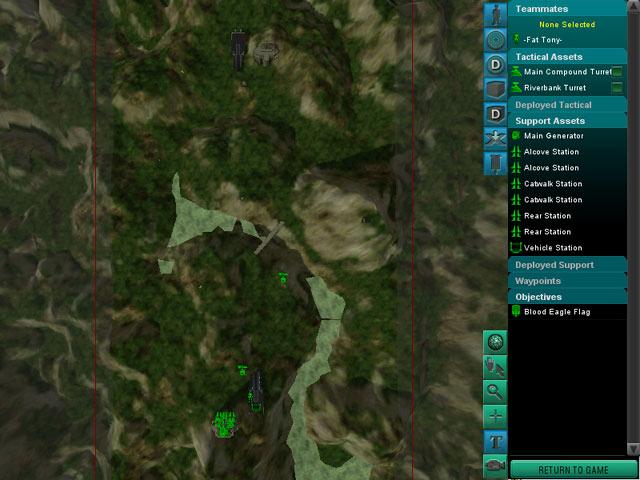Viewport: 640px width, 480px height.
Task: Click the green flag base marker on map
Action: [224, 424]
